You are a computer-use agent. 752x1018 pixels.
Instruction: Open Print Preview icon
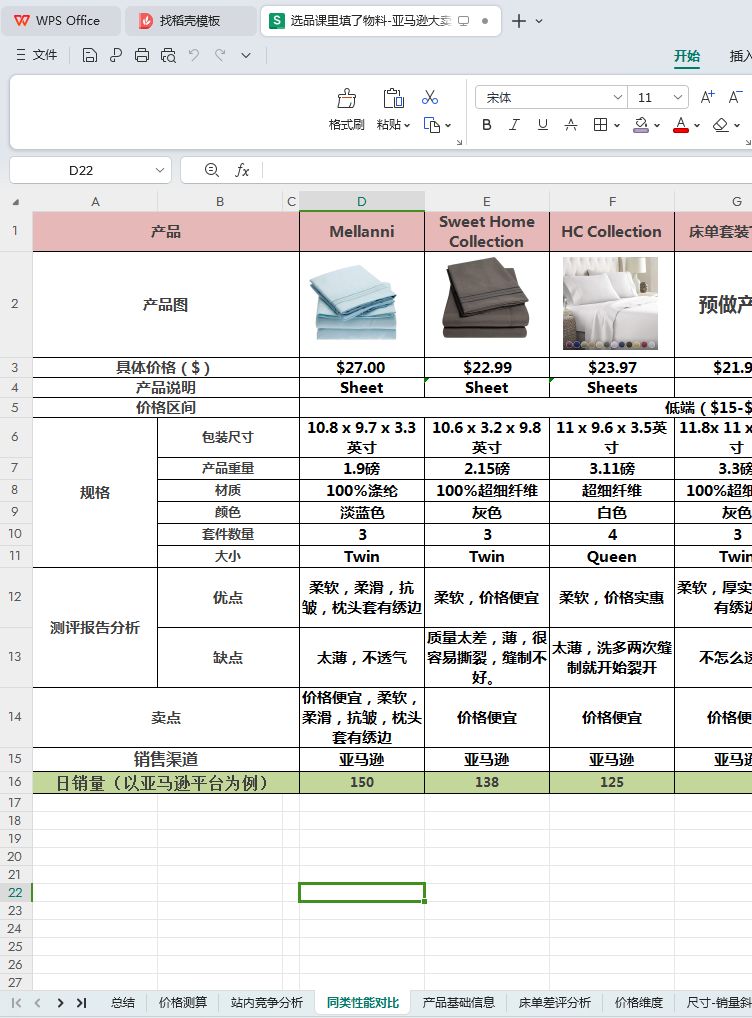click(x=168, y=55)
